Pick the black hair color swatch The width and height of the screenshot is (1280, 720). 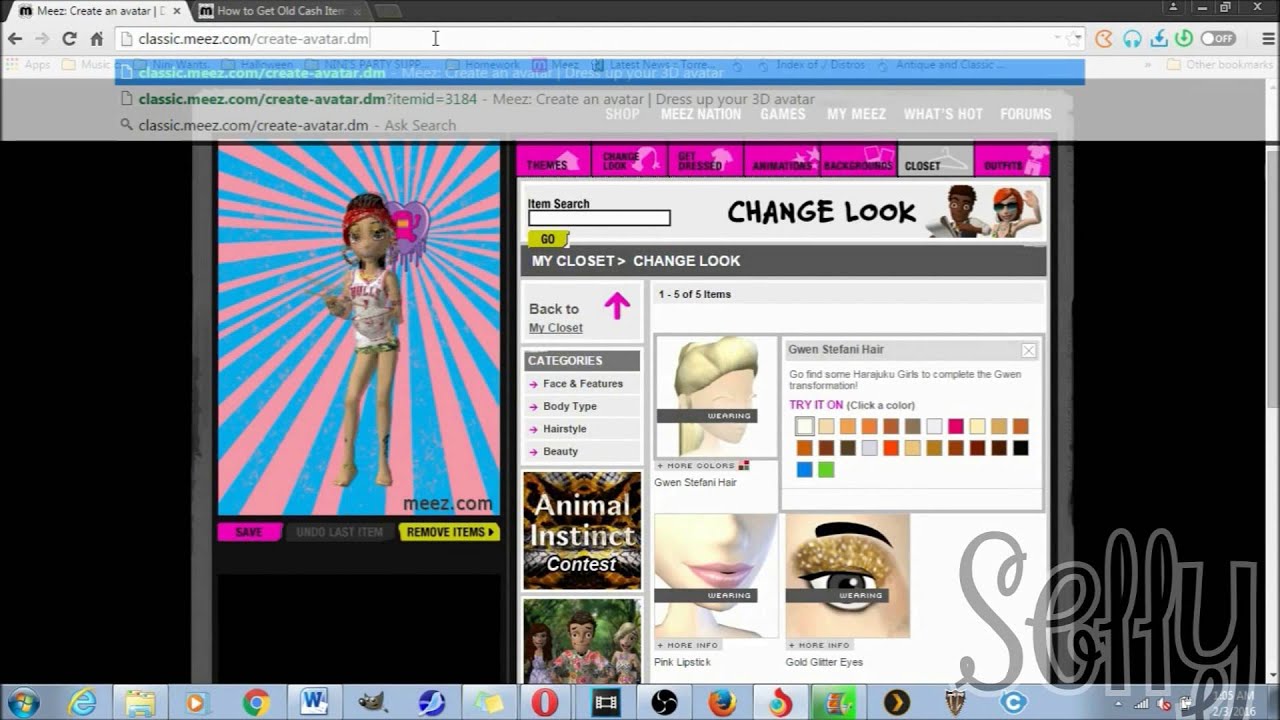pos(1020,448)
